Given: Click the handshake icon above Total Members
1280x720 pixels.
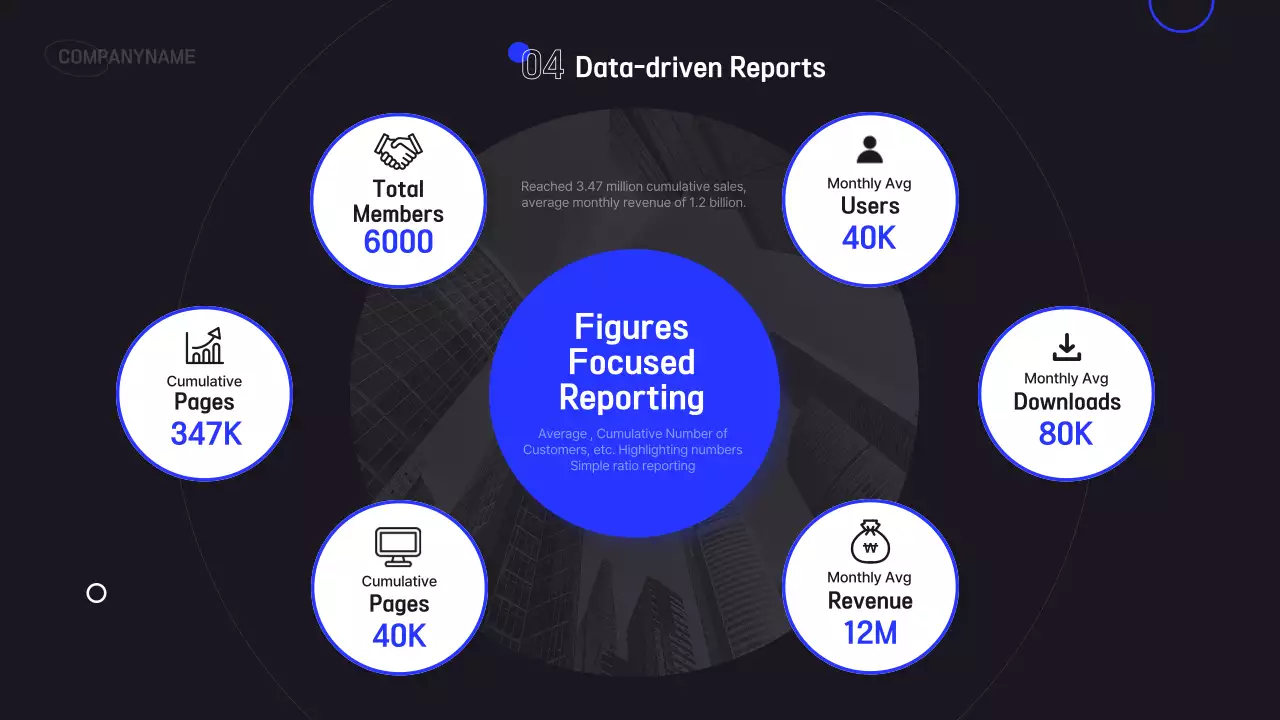Looking at the screenshot, I should pyautogui.click(x=398, y=151).
